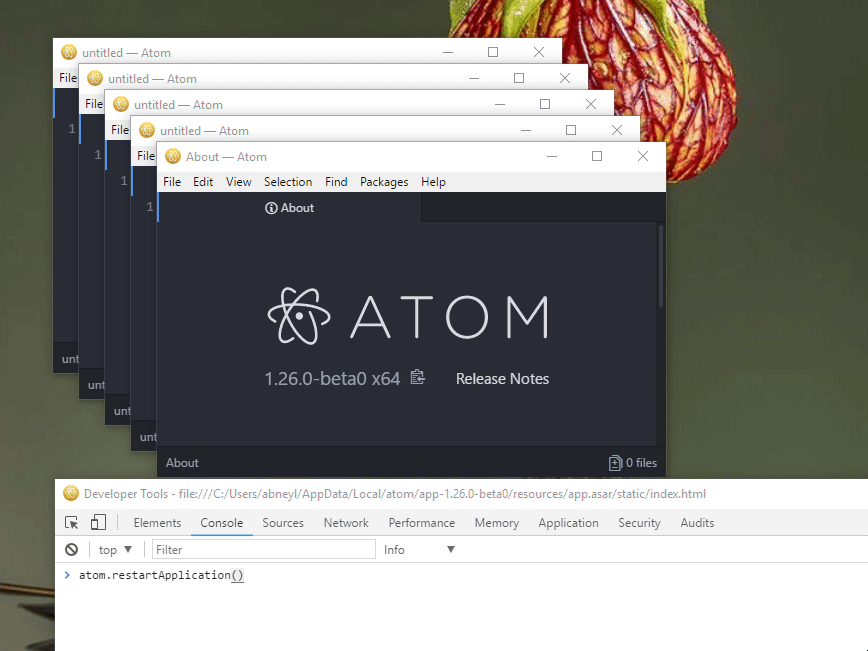Click the Atom logo in About pane

point(407,316)
